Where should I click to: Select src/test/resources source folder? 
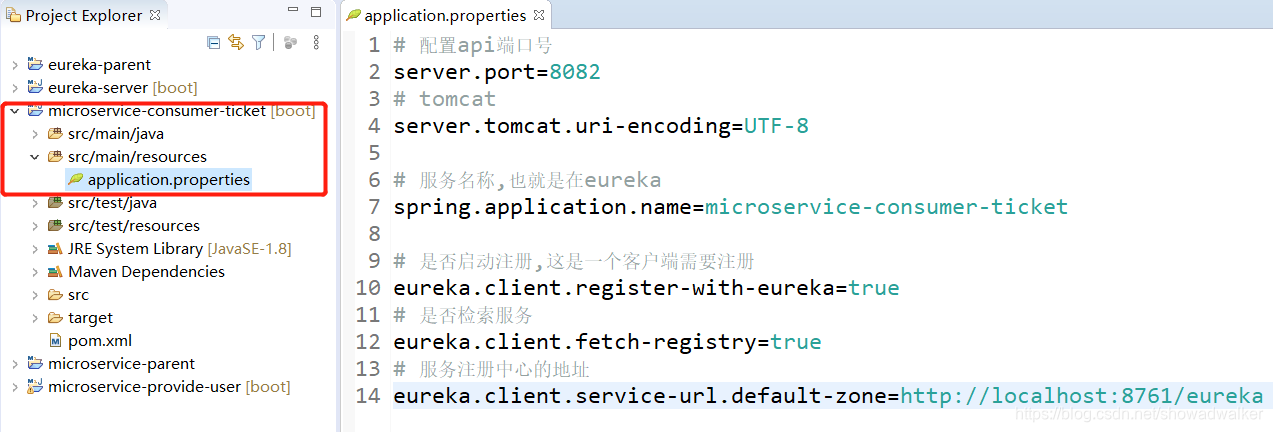[134, 226]
